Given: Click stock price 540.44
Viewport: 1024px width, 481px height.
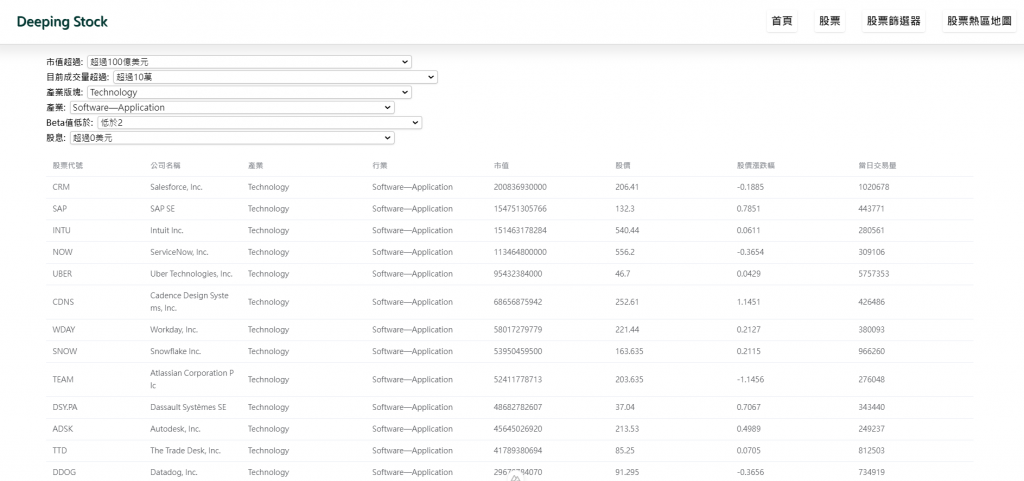Looking at the screenshot, I should click(627, 230).
